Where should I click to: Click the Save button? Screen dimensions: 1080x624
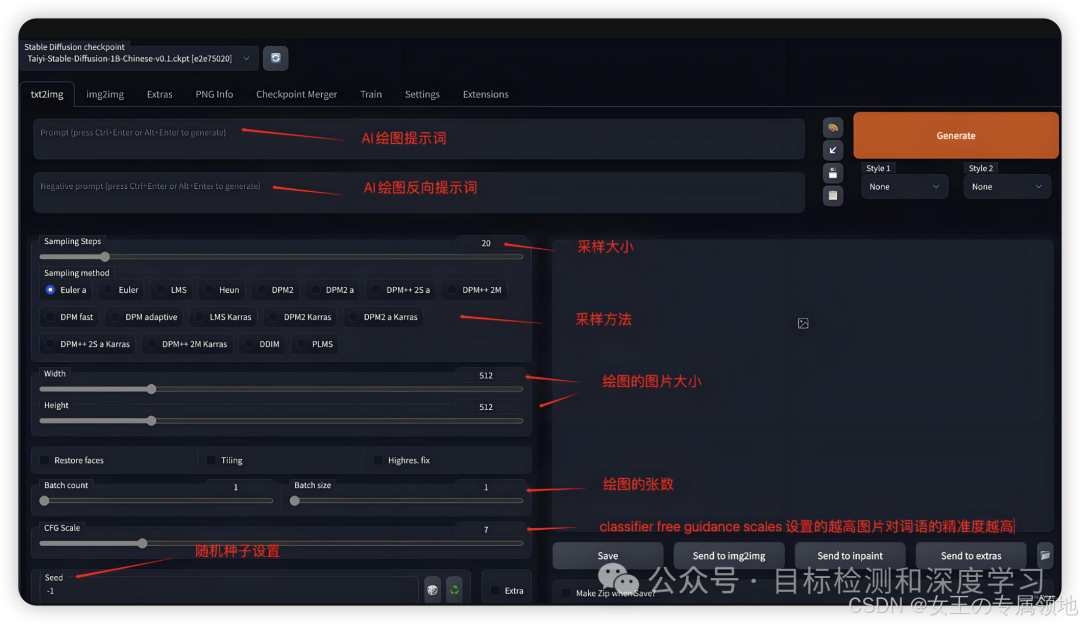point(608,556)
